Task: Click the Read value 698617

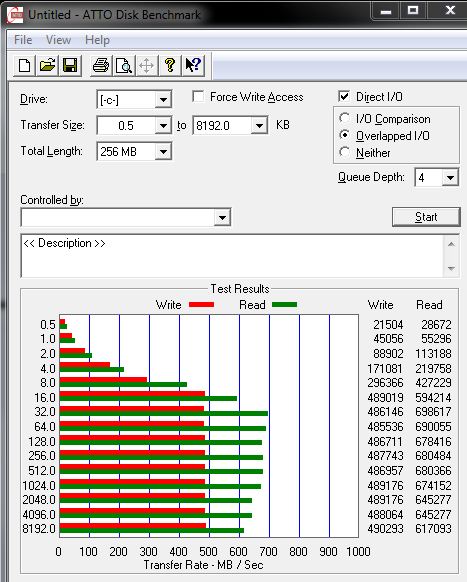Action: click(433, 412)
